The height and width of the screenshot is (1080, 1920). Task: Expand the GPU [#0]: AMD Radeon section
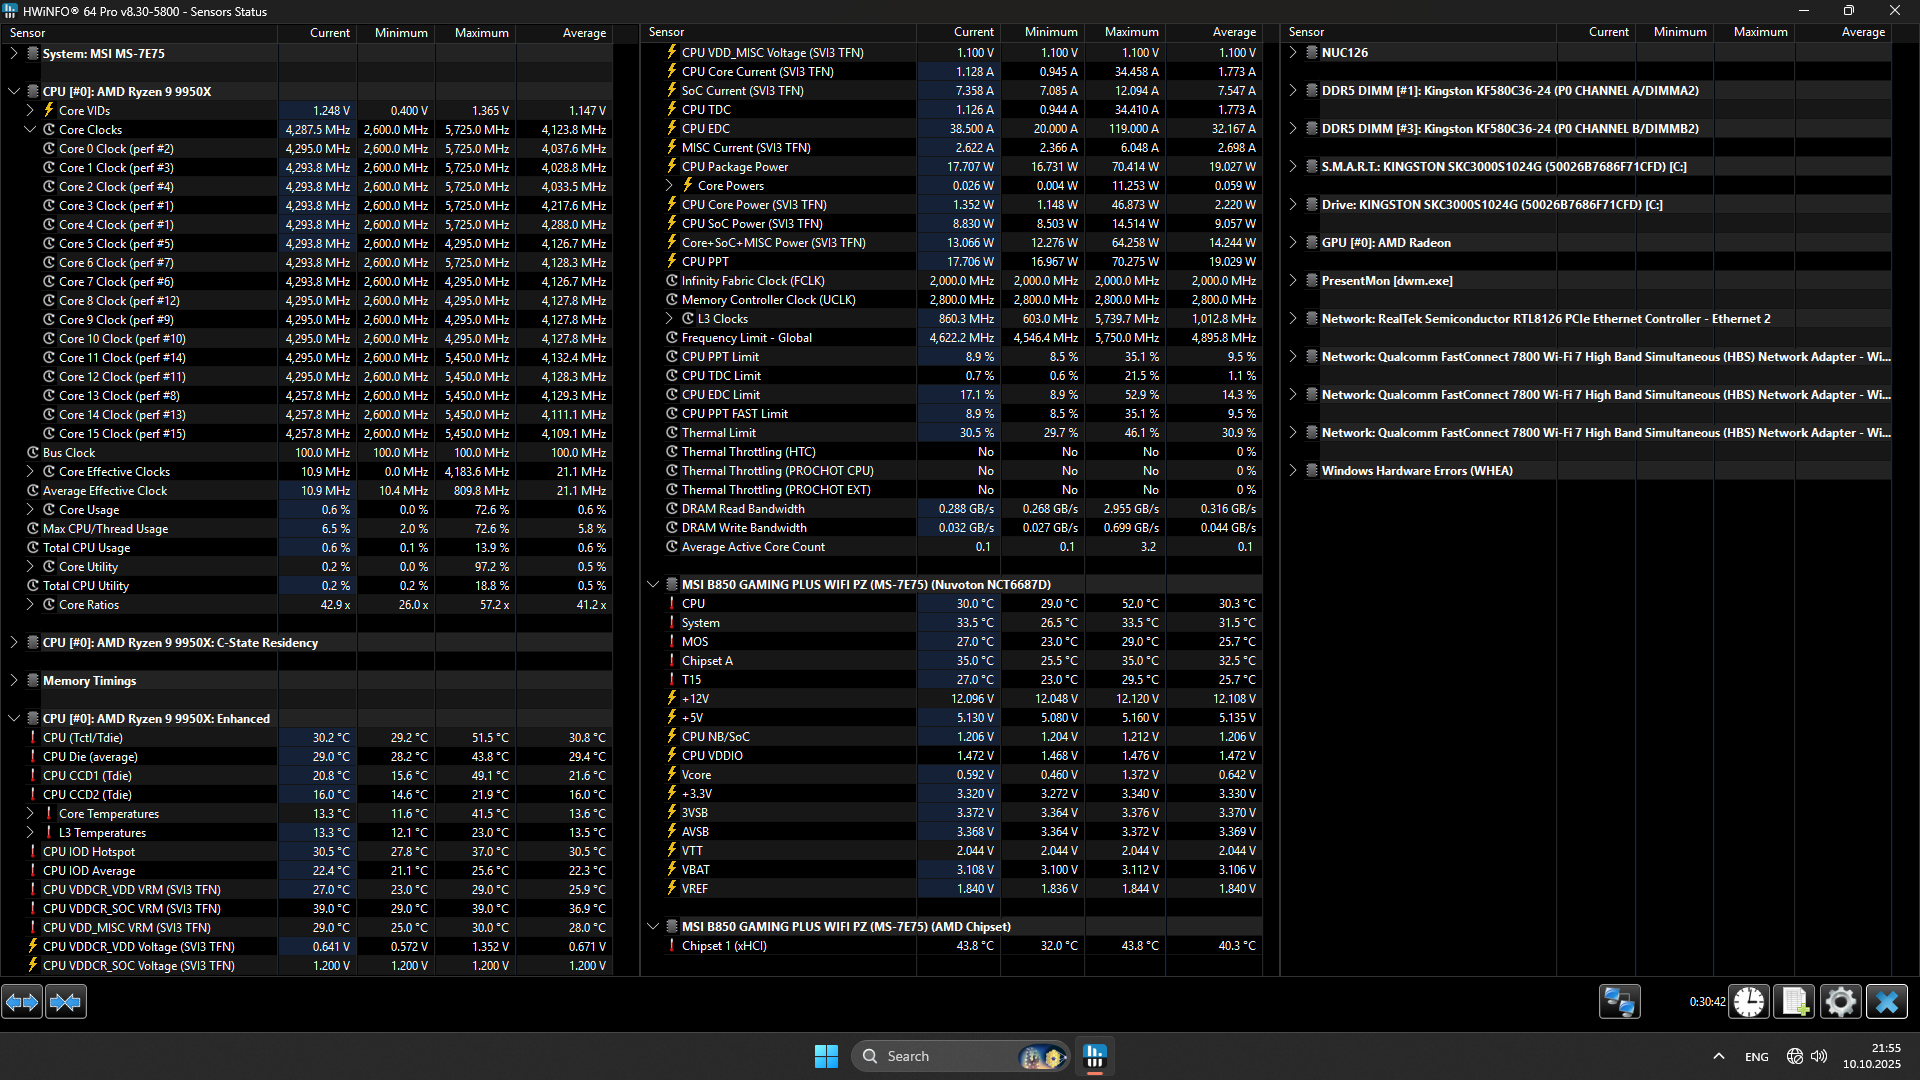1293,242
